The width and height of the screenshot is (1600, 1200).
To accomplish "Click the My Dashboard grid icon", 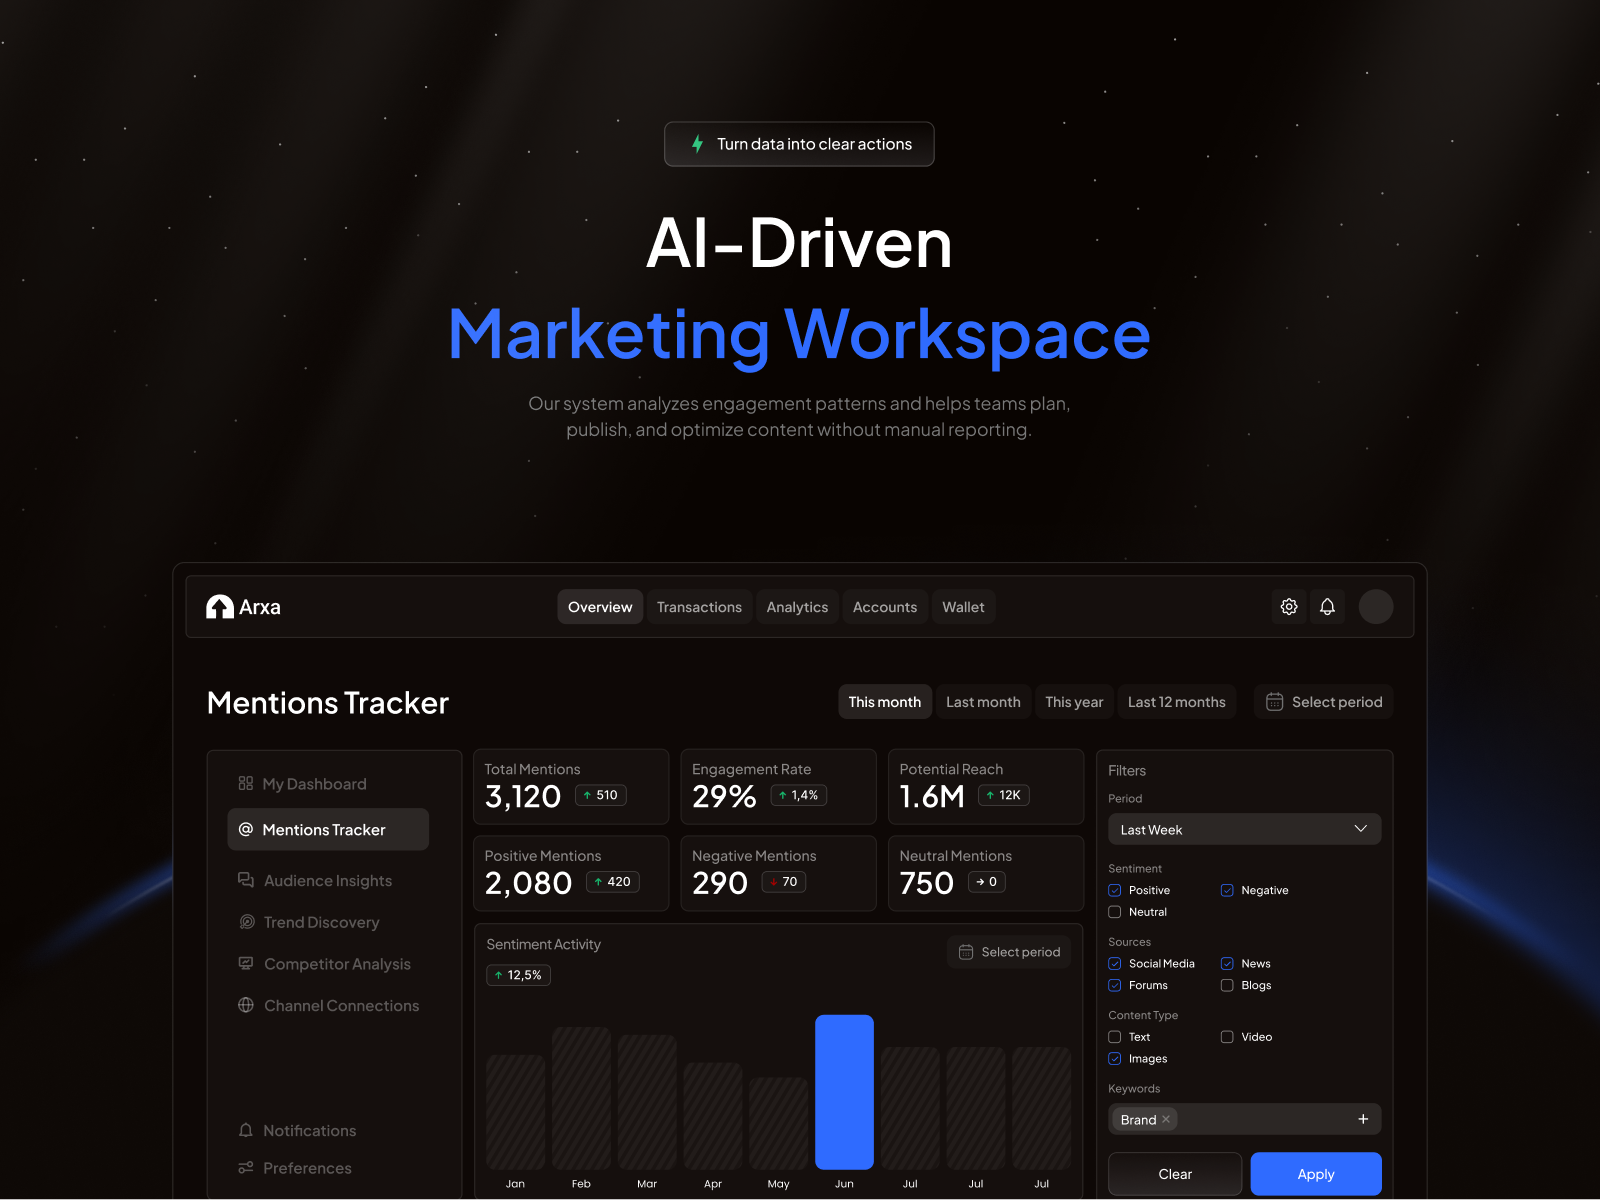I will [246, 783].
